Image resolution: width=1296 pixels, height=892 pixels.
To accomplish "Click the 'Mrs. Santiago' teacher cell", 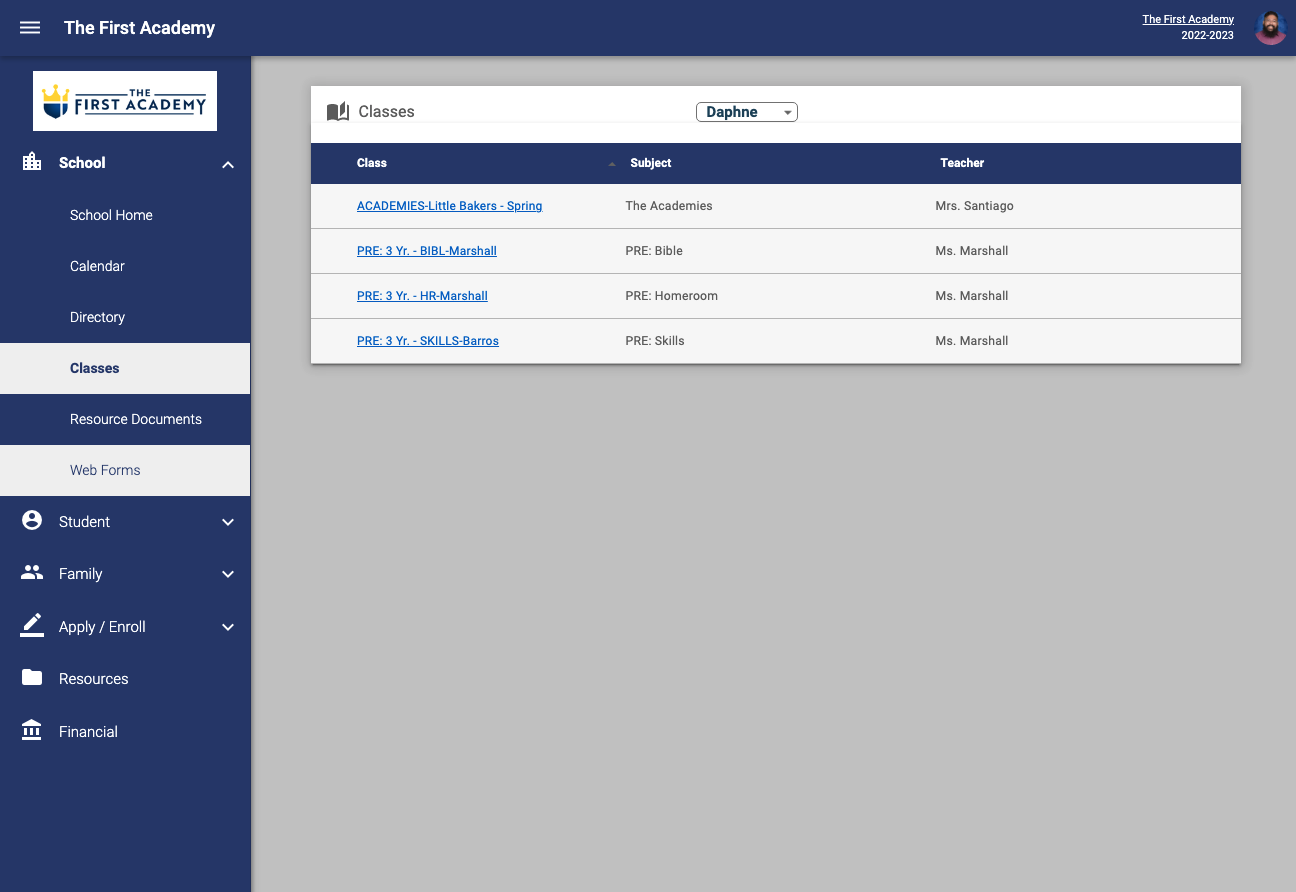I will click(x=975, y=206).
